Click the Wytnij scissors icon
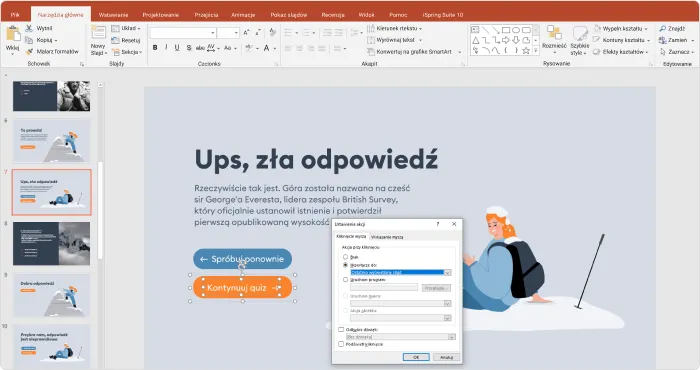The image size is (700, 370). point(29,28)
